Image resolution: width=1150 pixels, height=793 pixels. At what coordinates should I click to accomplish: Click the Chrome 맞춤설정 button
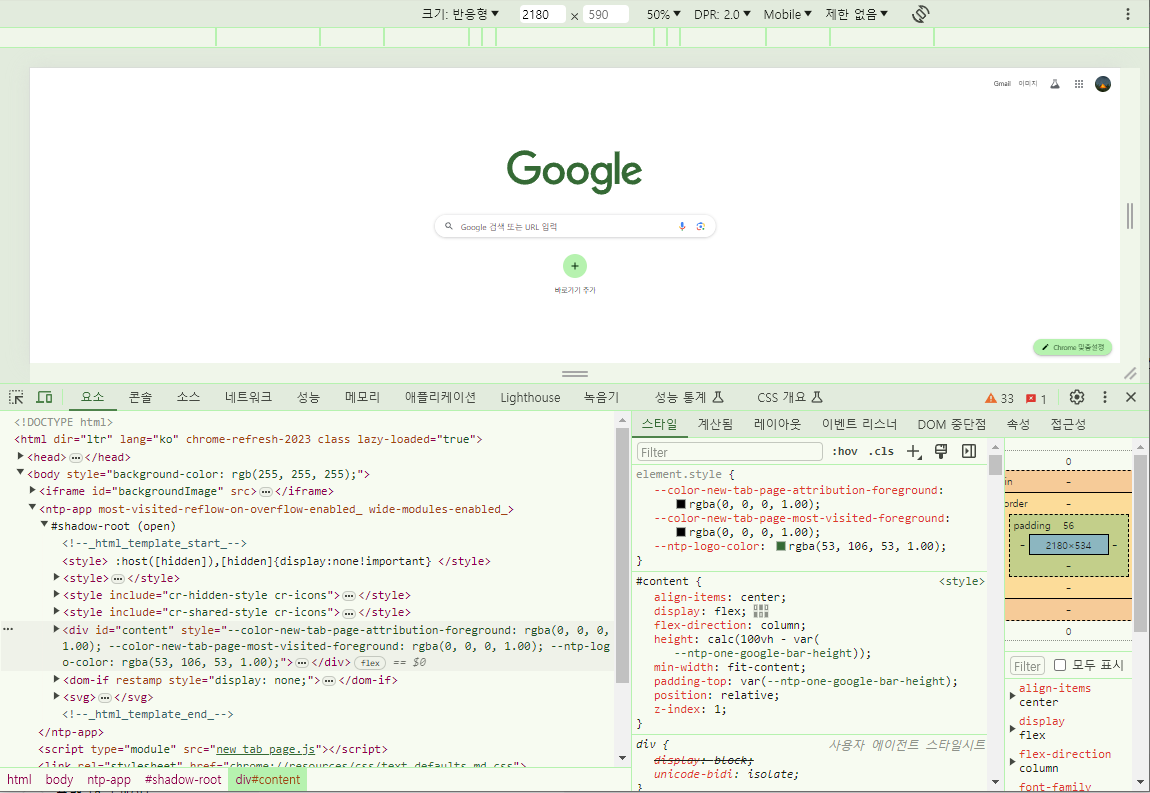(1072, 347)
